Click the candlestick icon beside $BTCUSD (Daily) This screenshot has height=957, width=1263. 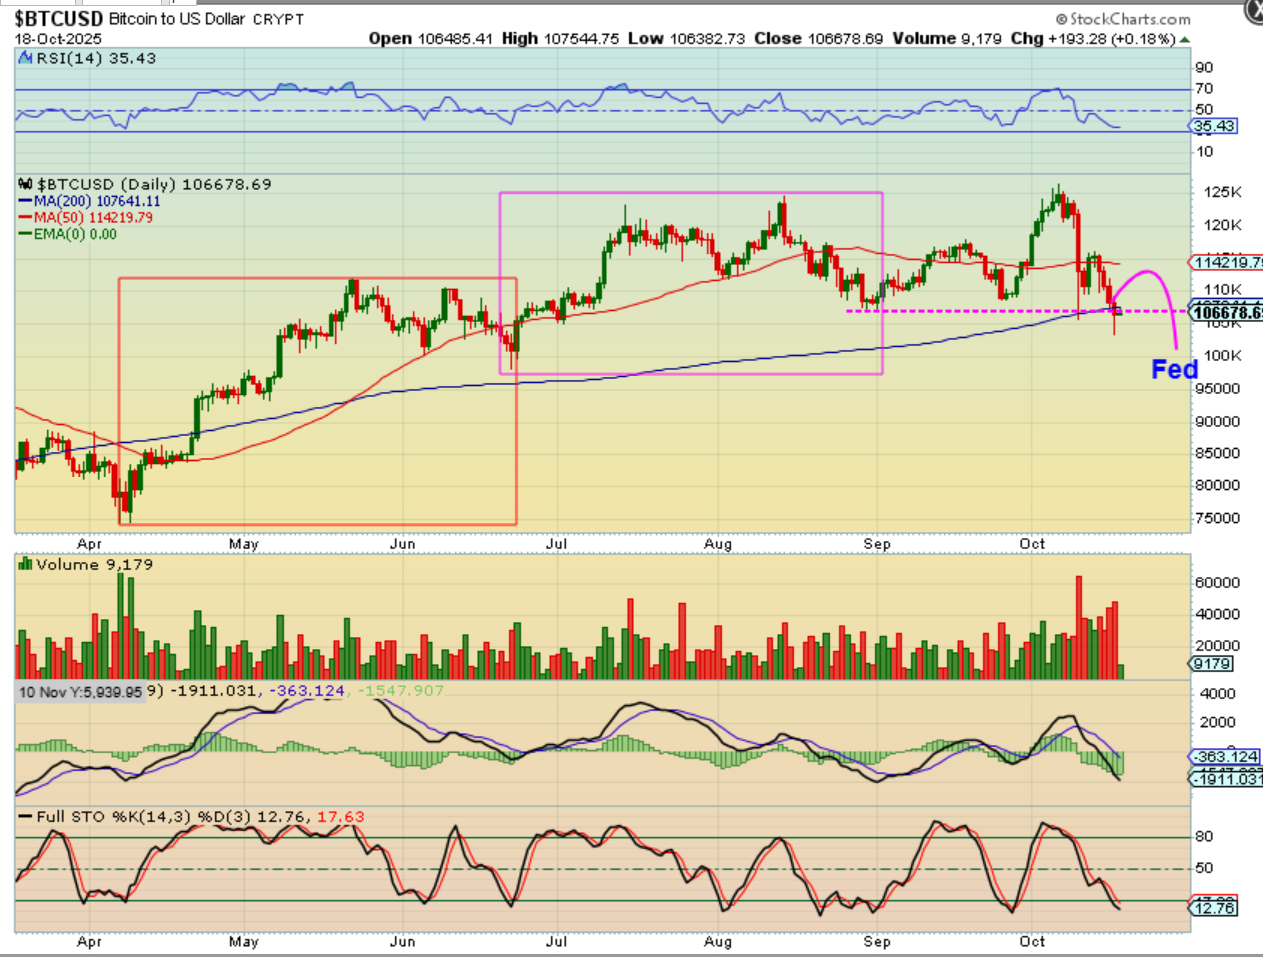[26, 184]
